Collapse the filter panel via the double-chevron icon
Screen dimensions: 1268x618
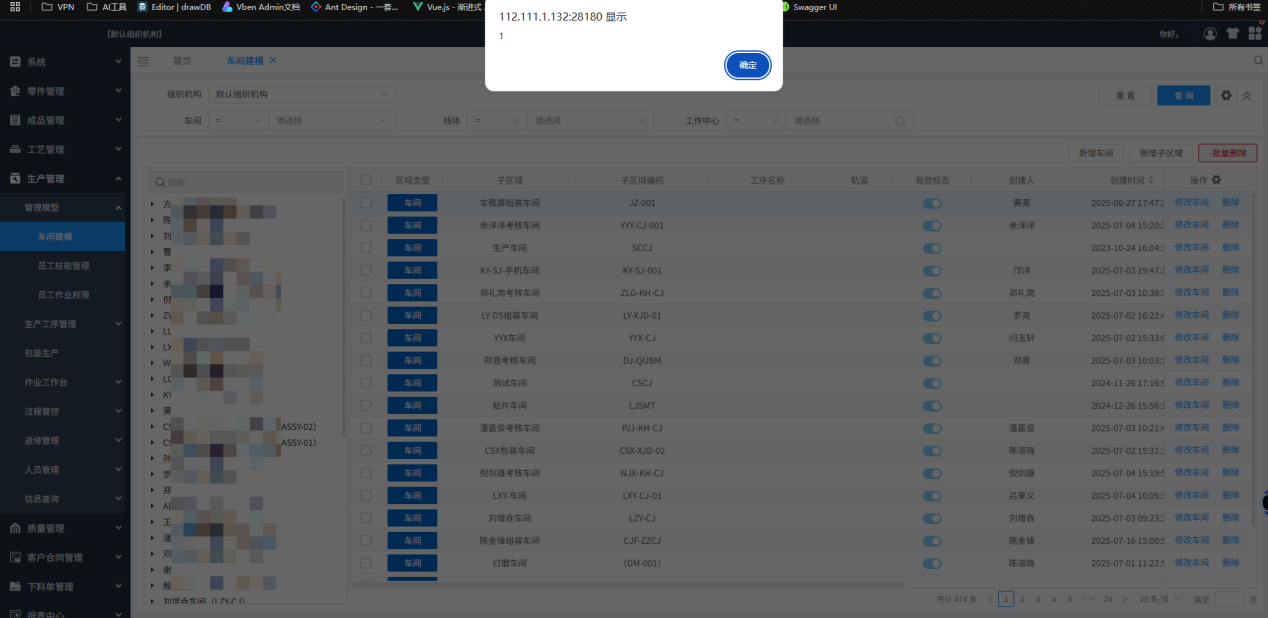(x=1247, y=95)
